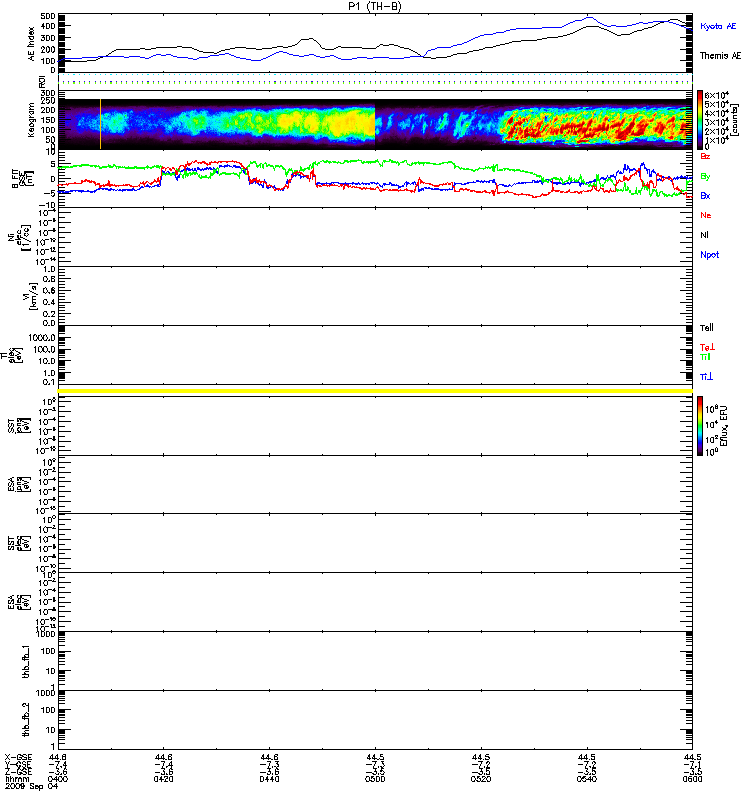Click the '0420' time axis label
The image size is (750, 800).
coord(163,779)
